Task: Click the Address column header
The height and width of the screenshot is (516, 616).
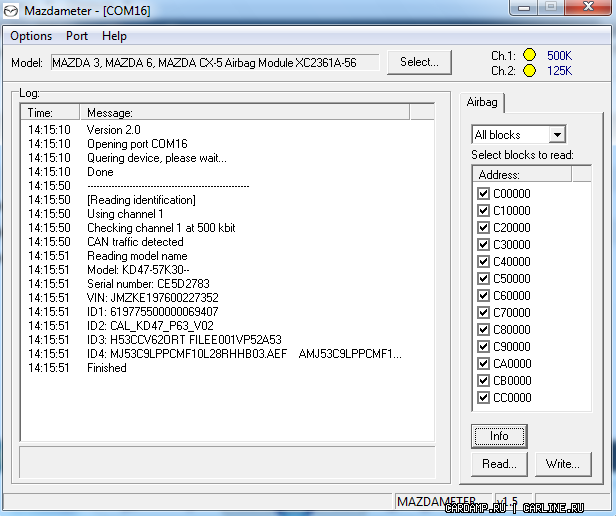Action: tap(522, 174)
